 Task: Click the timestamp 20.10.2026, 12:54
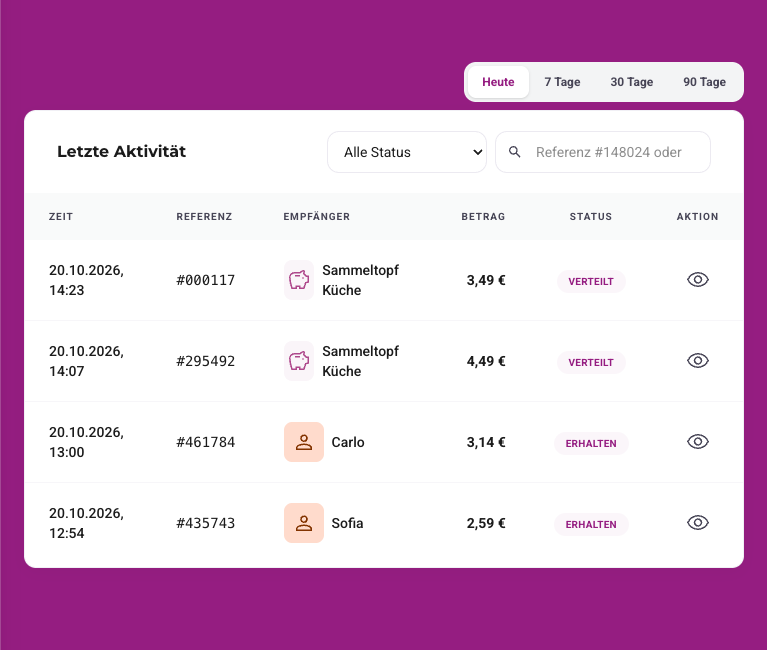point(86,523)
